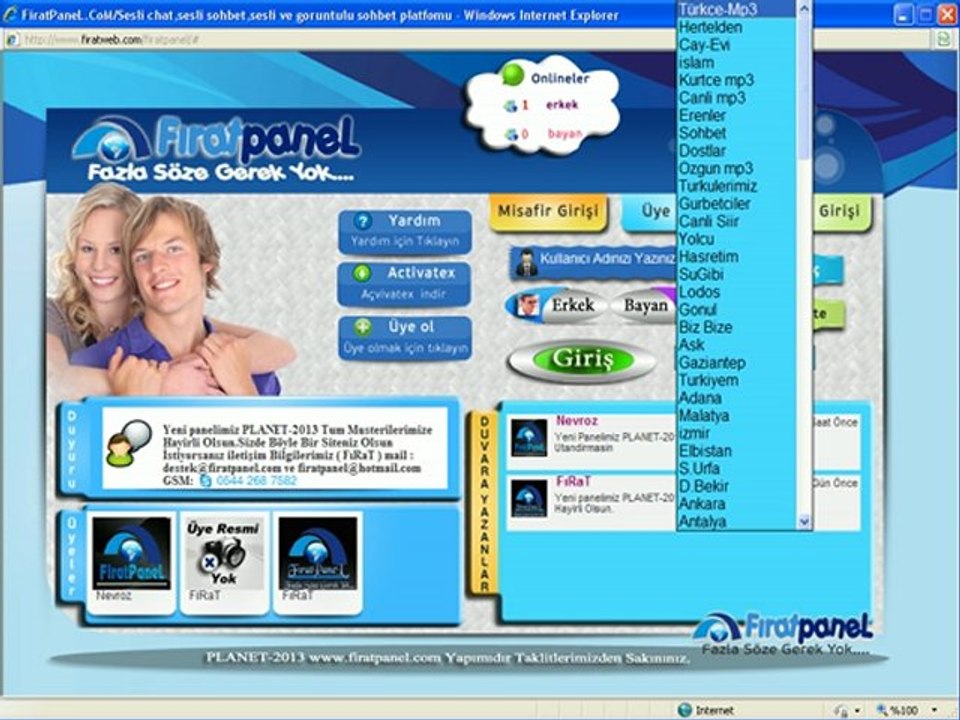The image size is (960, 720).
Task: Pick Canli mp3 in the dropdown
Action: click(x=736, y=98)
